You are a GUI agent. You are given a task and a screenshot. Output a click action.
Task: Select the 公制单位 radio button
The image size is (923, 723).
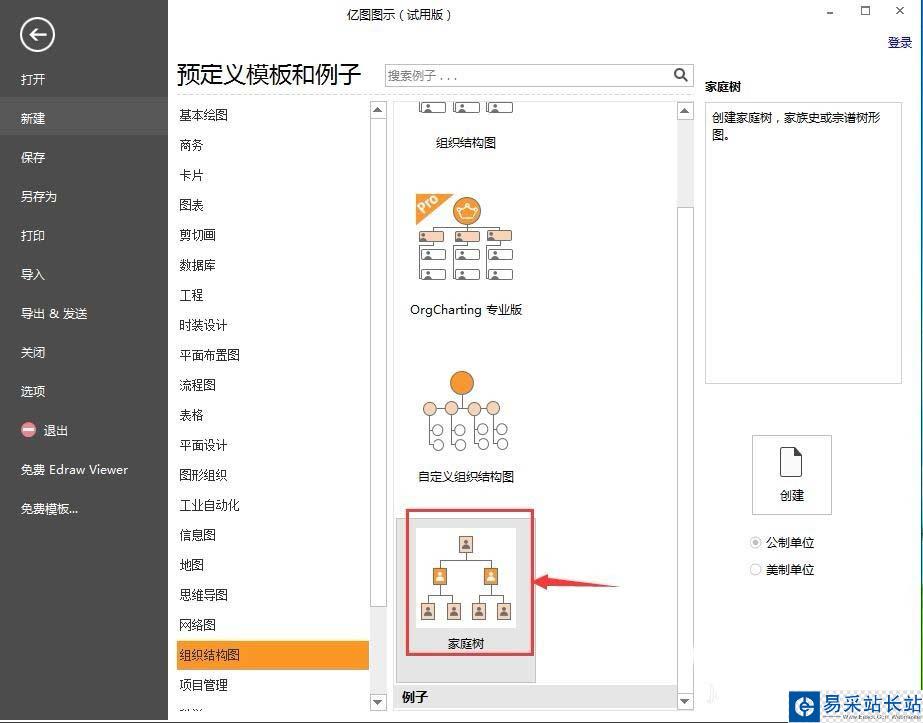(755, 542)
